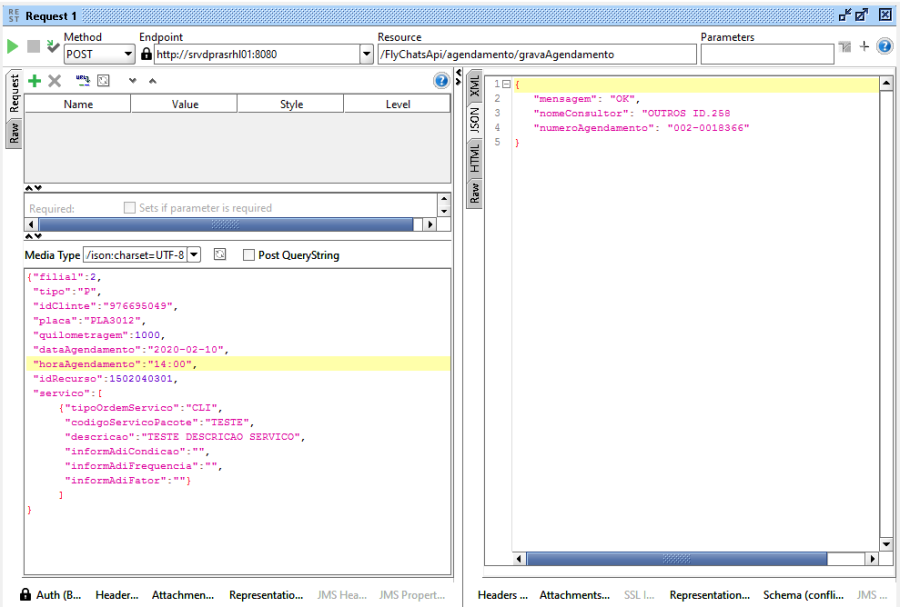Image resolution: width=900 pixels, height=607 pixels.
Task: Click the green plus add parameter icon
Action: (34, 81)
